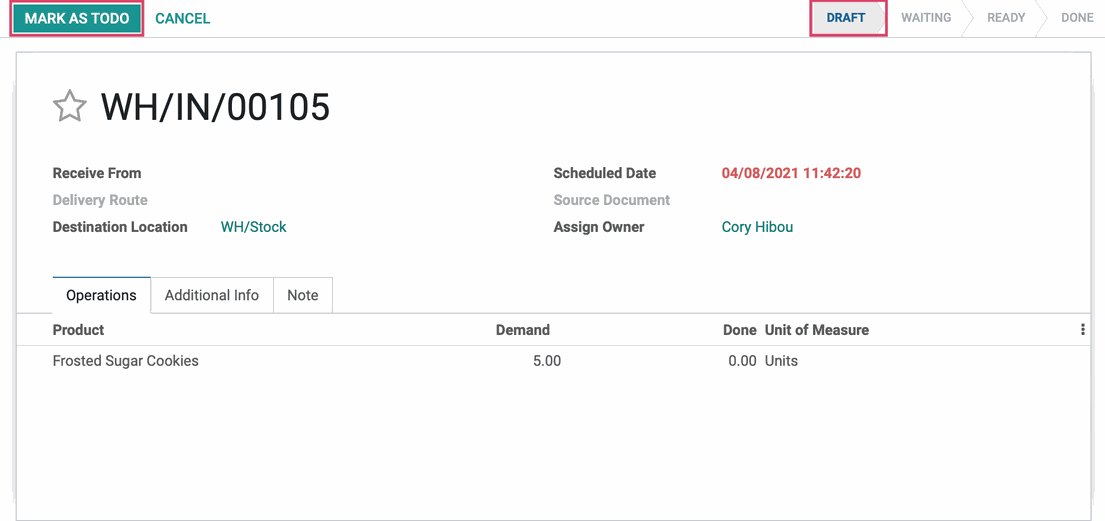1105x521 pixels.
Task: Click the scheduled date 04/08/2021 11:42:20
Action: point(791,173)
